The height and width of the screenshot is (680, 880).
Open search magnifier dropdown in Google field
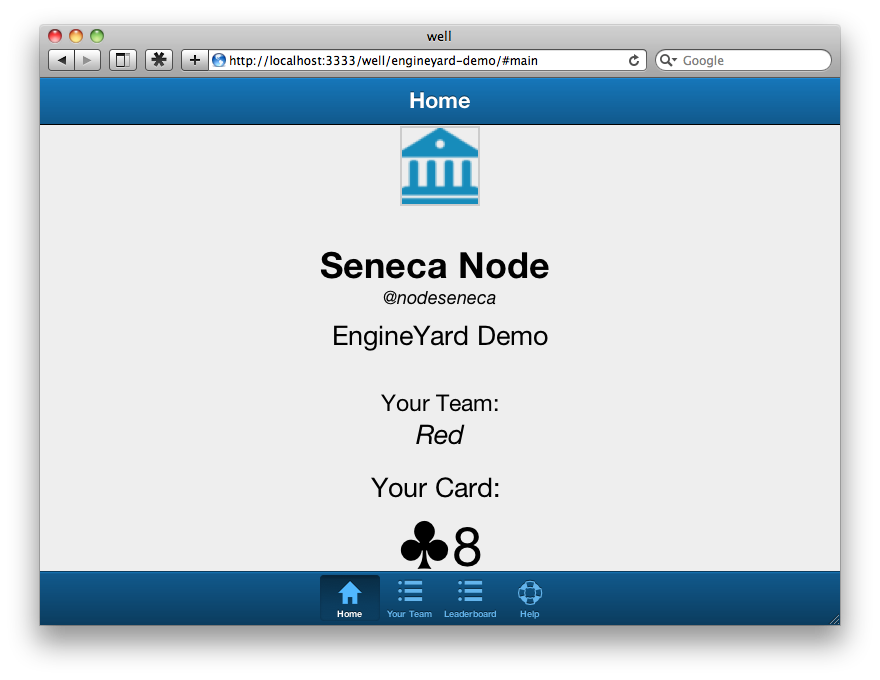(x=668, y=60)
